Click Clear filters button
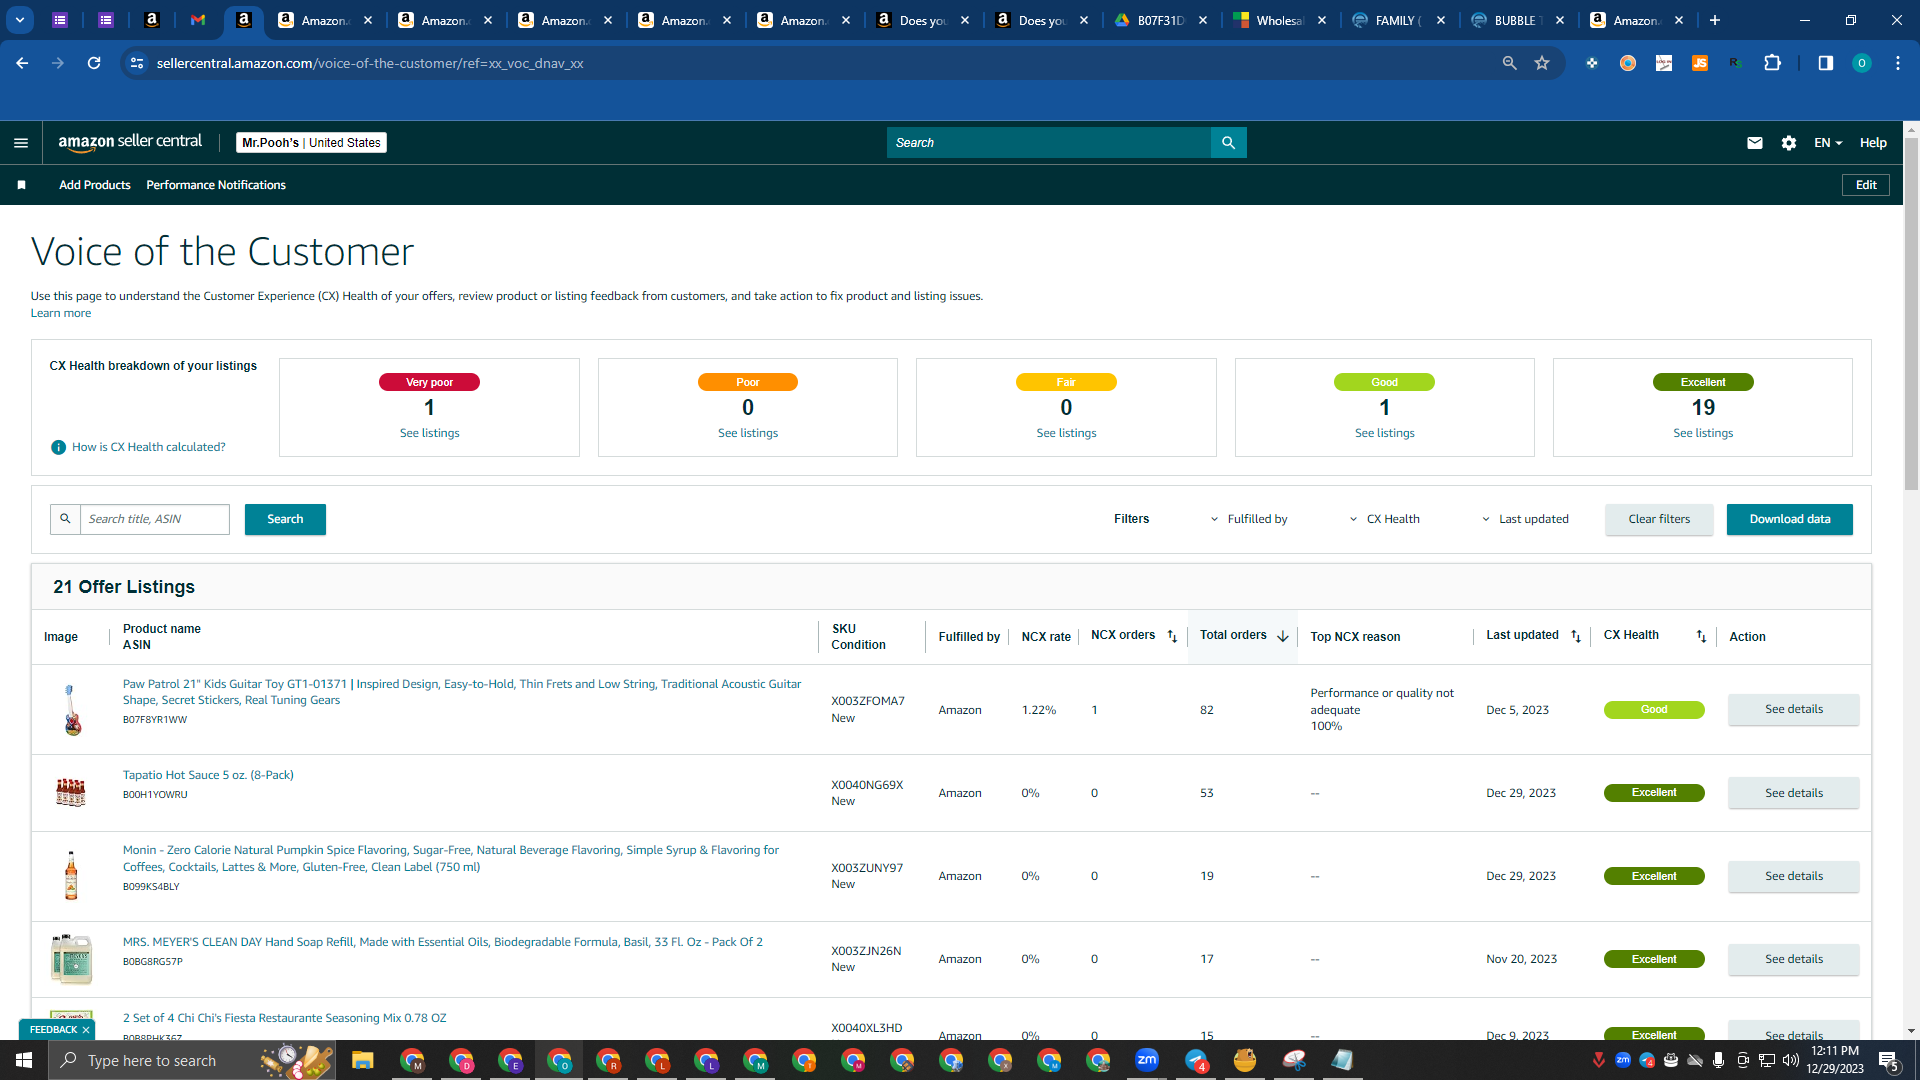Viewport: 1920px width, 1080px height. tap(1659, 519)
